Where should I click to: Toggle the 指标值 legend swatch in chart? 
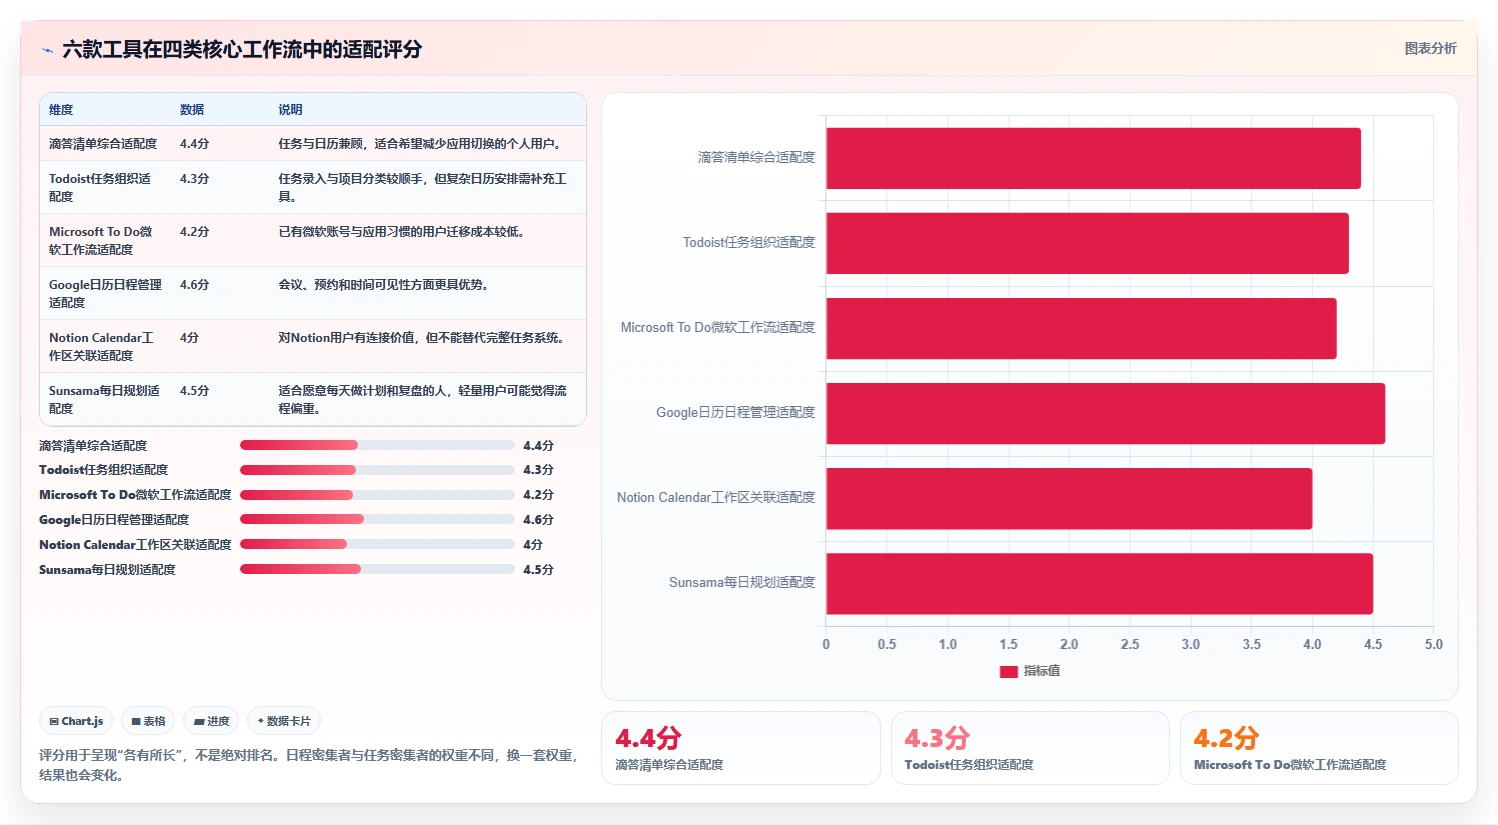coord(1008,671)
